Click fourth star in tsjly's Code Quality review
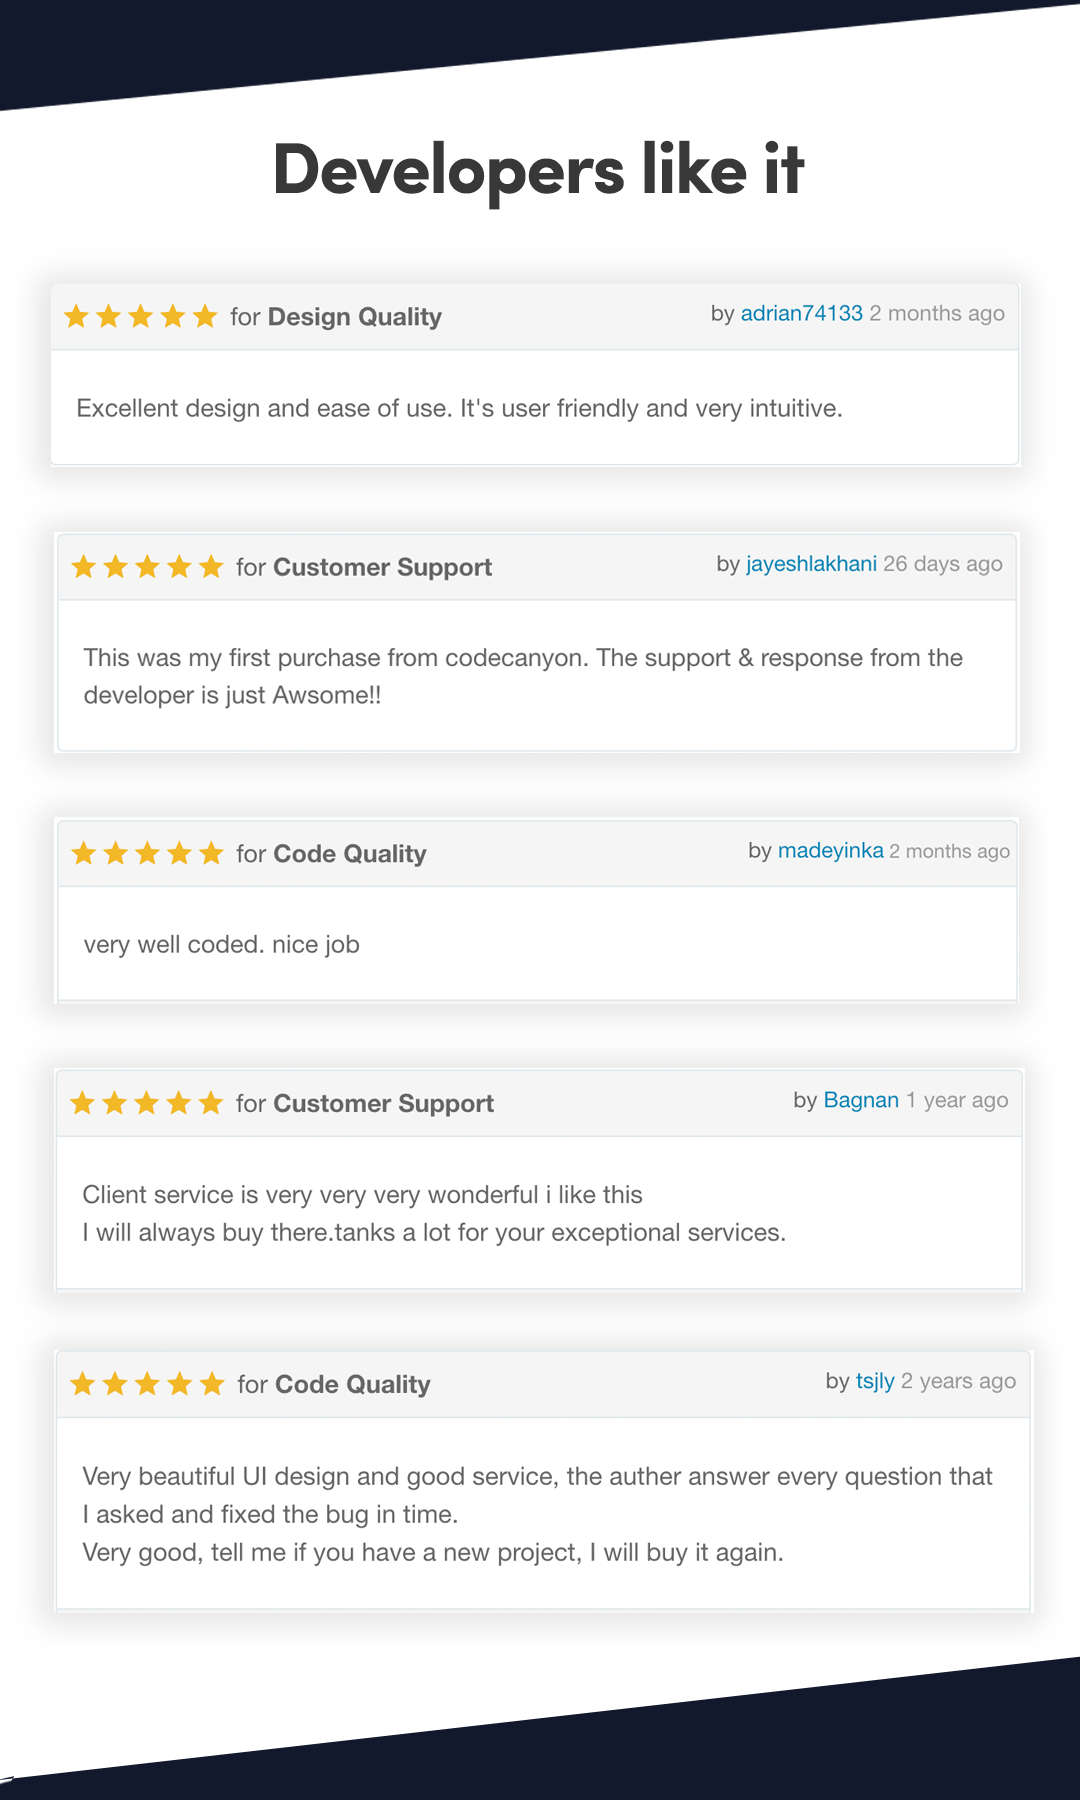This screenshot has height=1800, width=1080. tap(180, 1384)
